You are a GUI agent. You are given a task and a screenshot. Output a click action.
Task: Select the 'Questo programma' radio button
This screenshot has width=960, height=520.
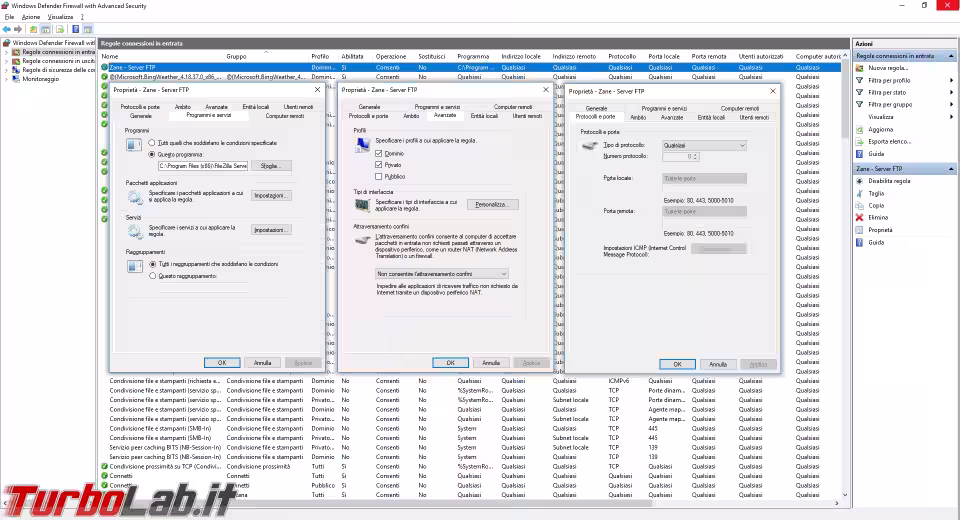coord(152,154)
